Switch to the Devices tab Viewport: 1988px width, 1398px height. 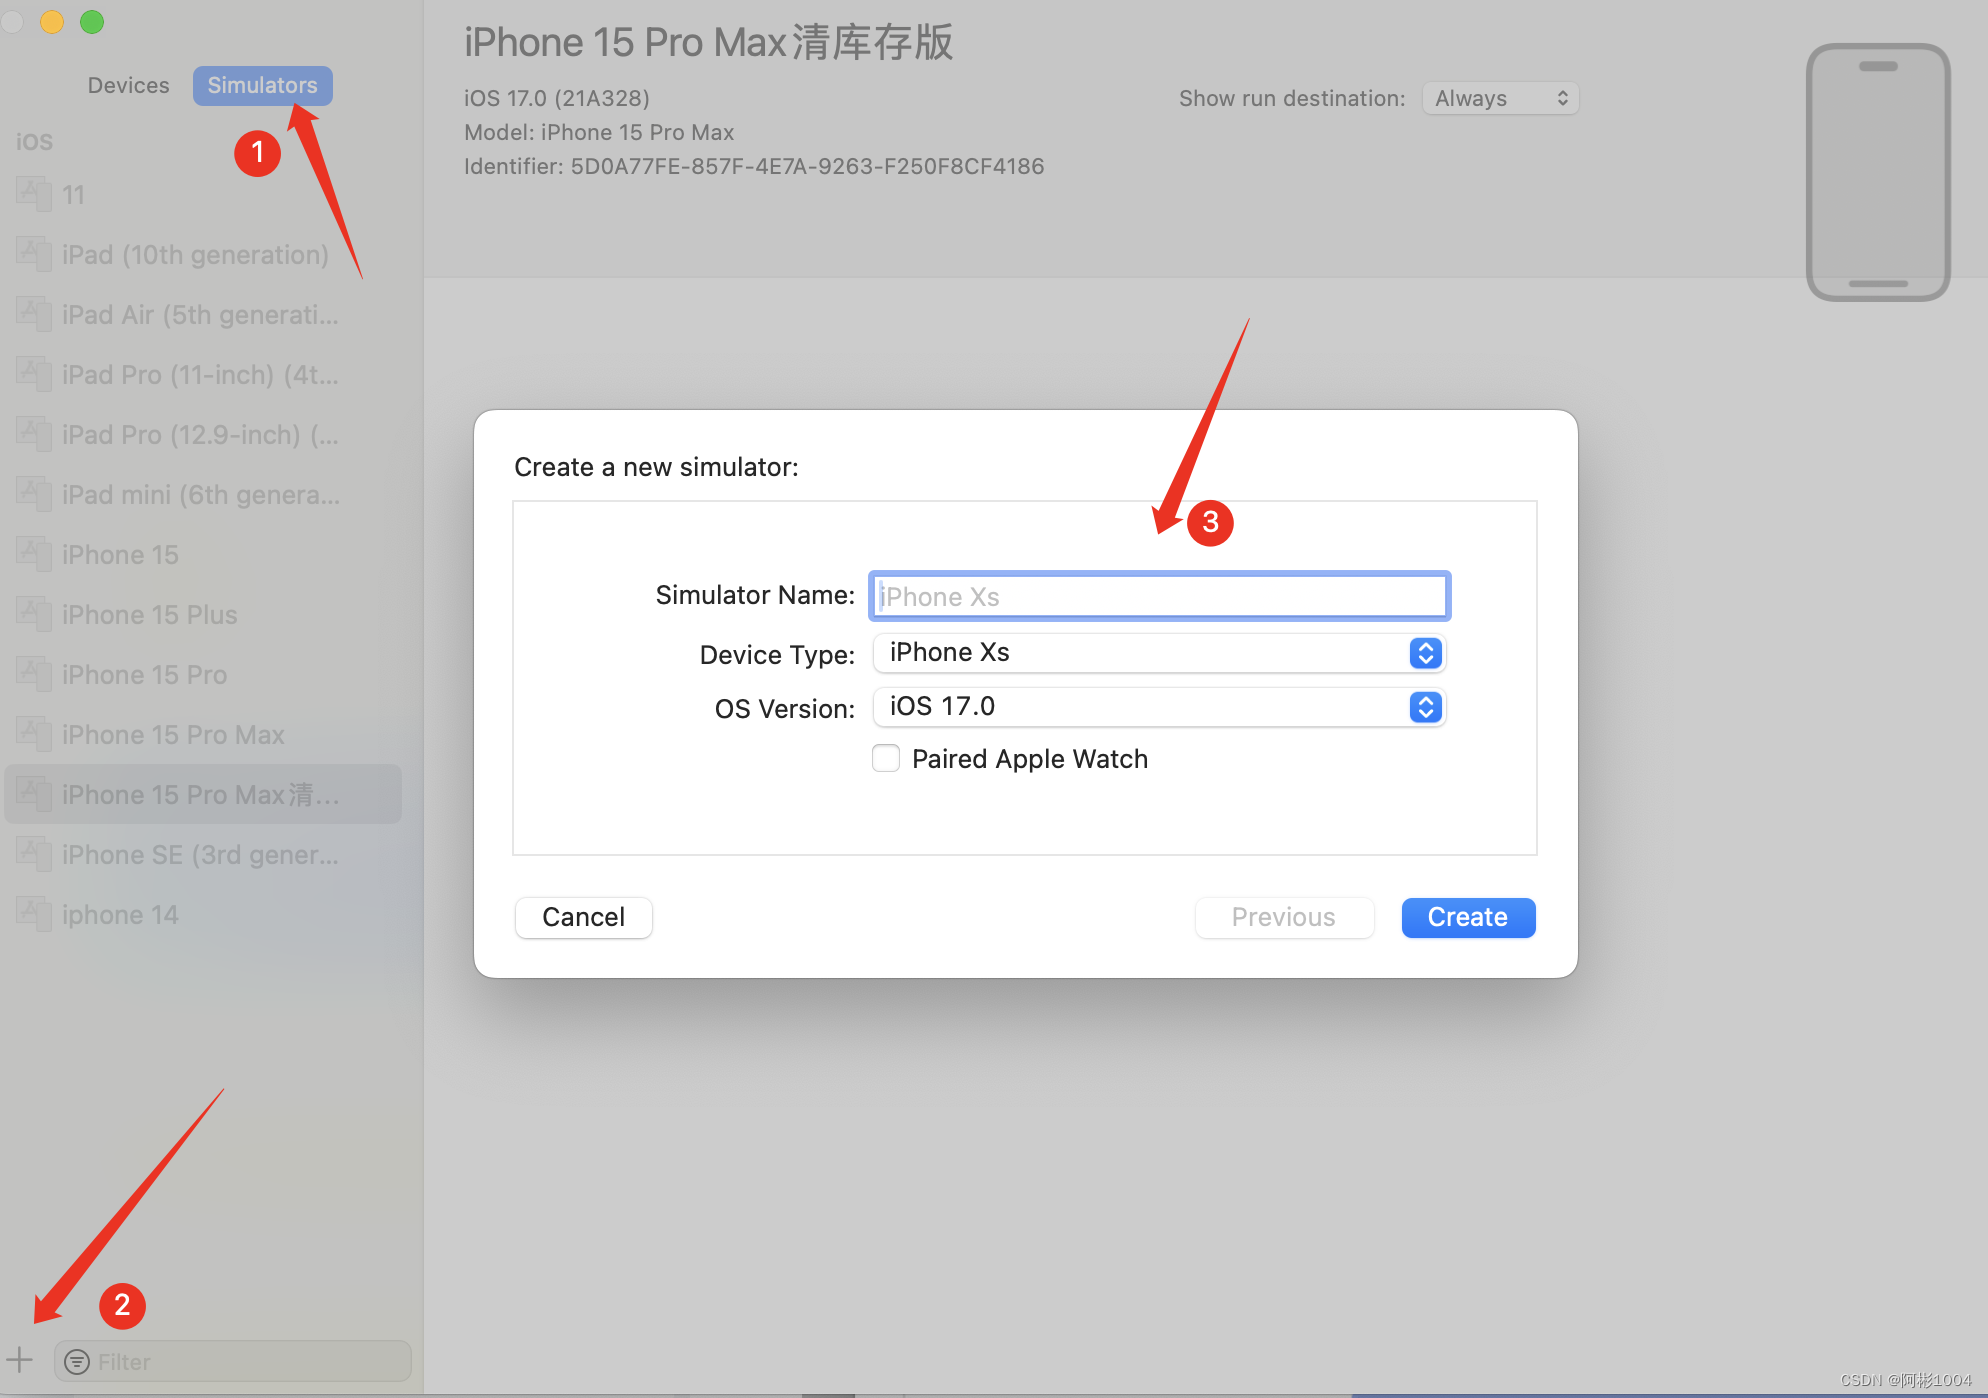(x=128, y=85)
